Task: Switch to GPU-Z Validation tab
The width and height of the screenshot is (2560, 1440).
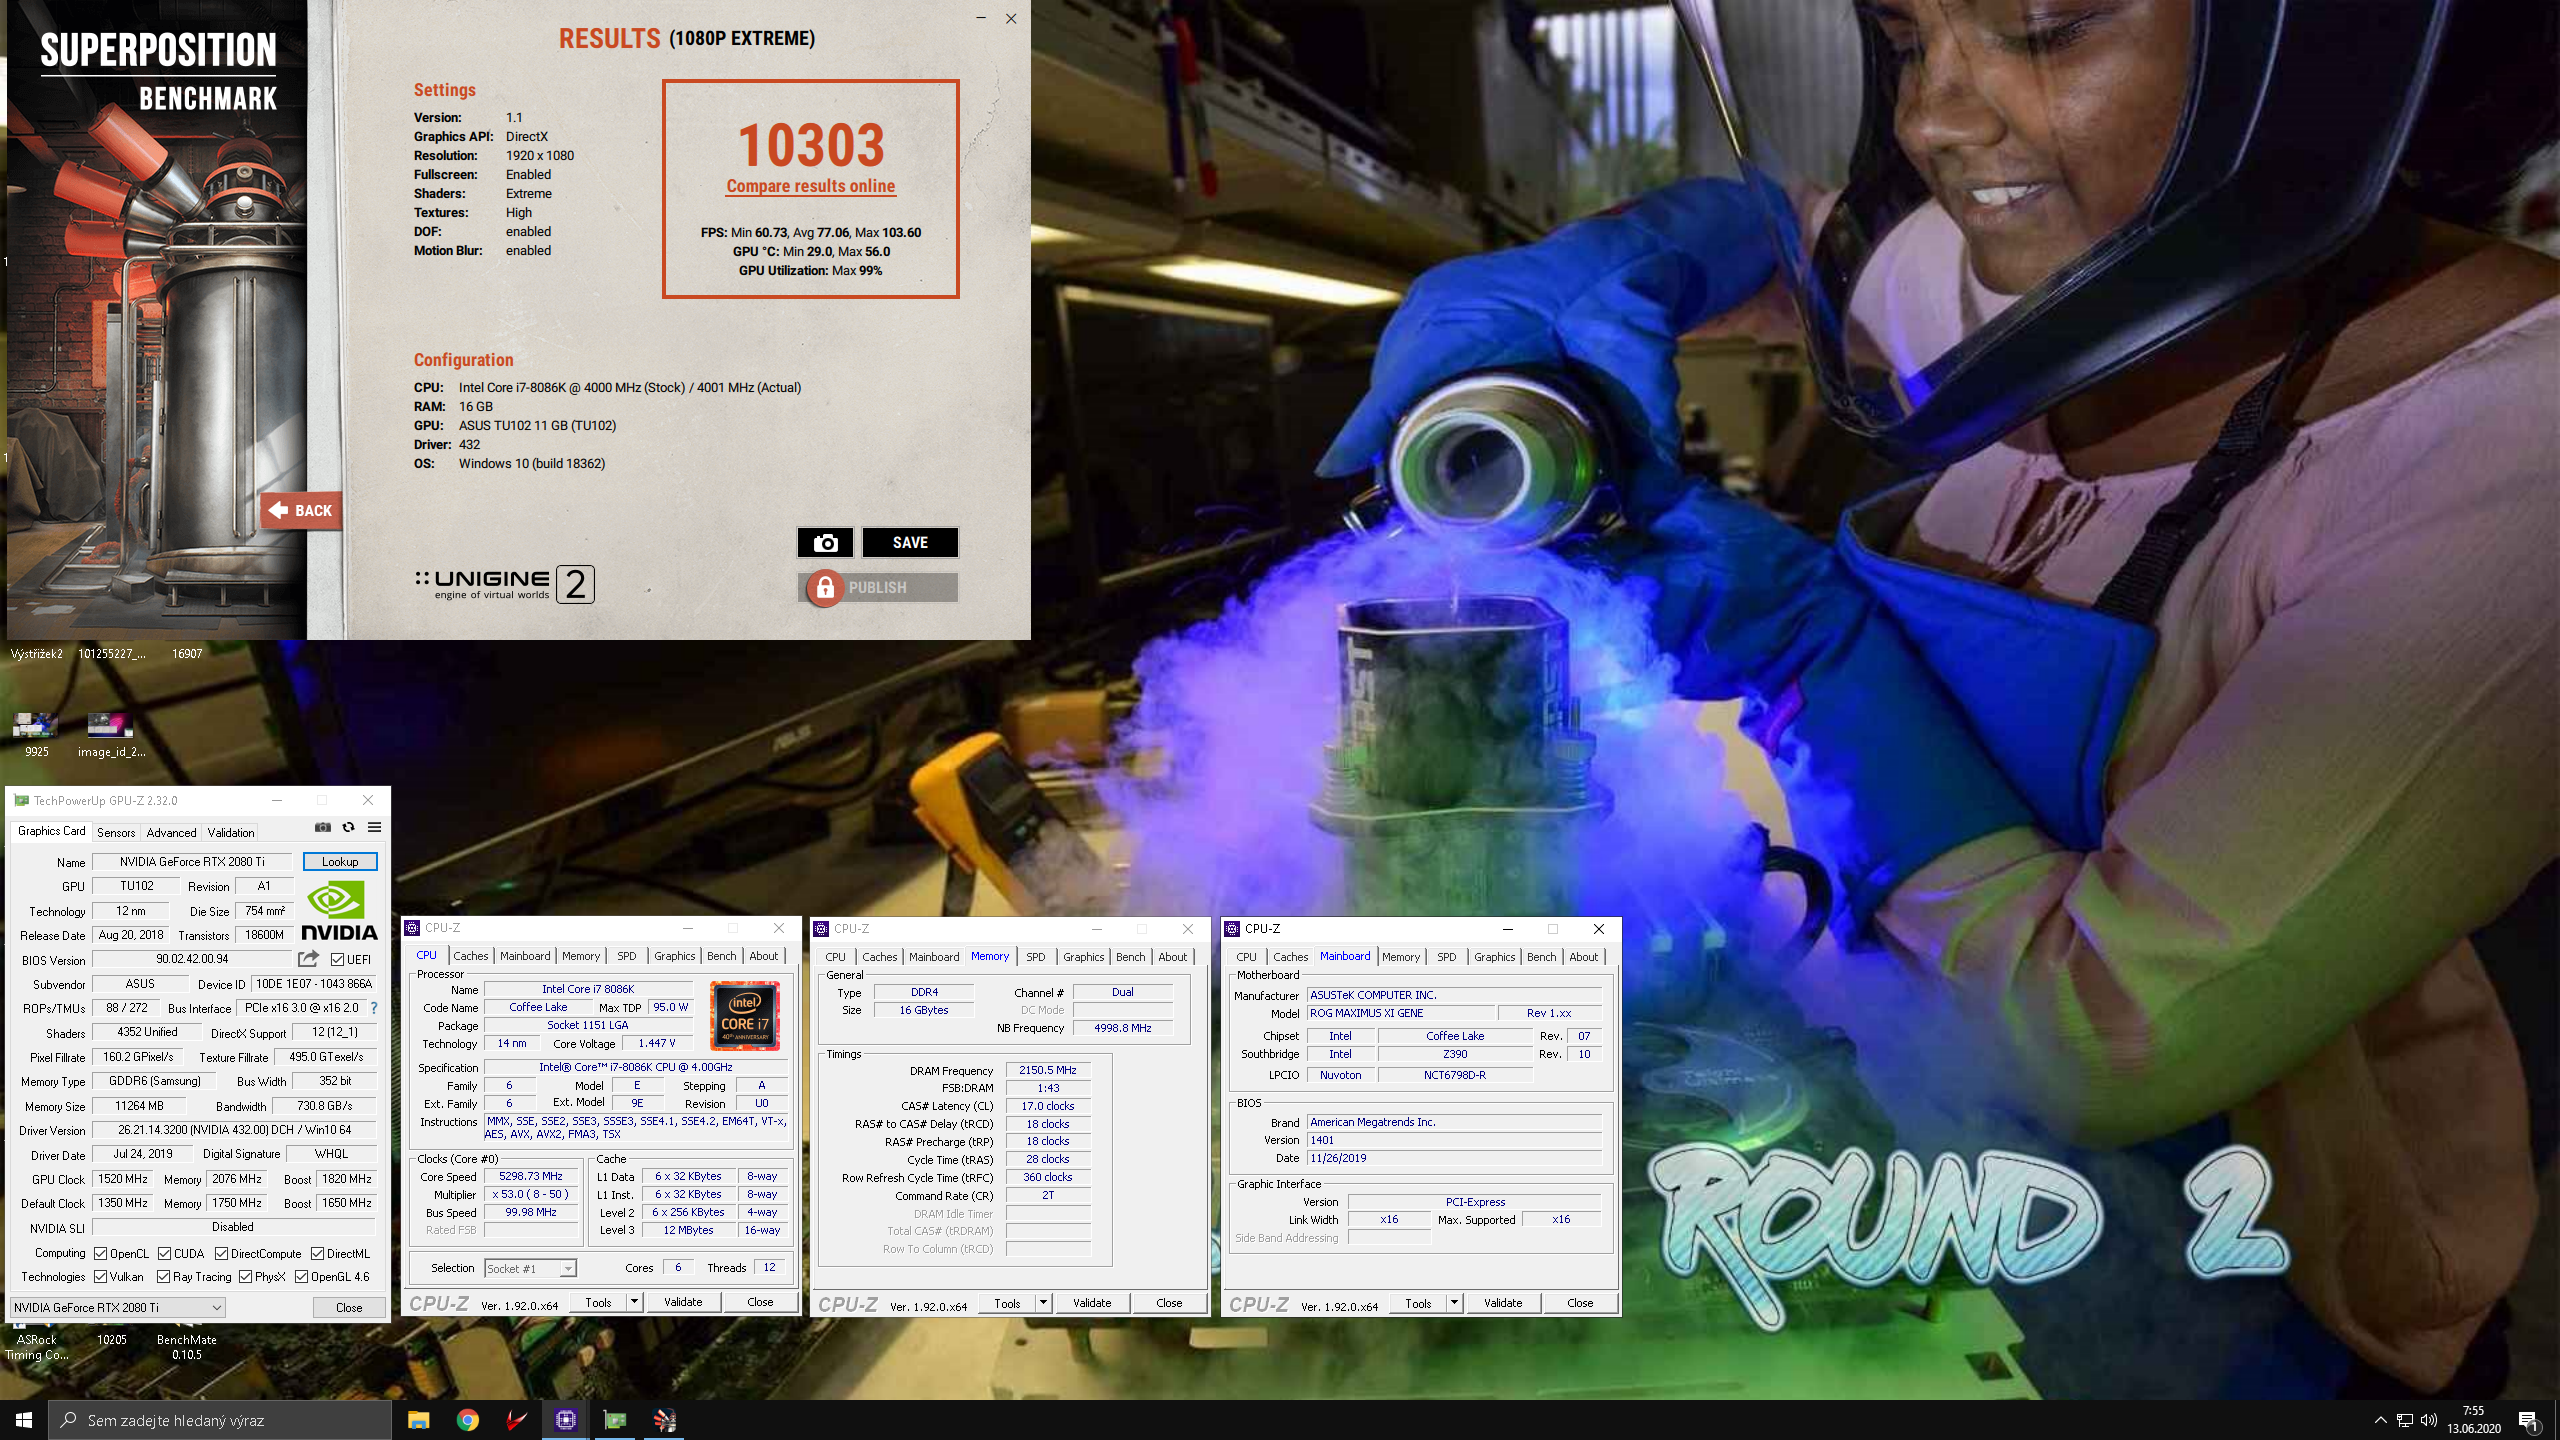Action: coord(231,832)
